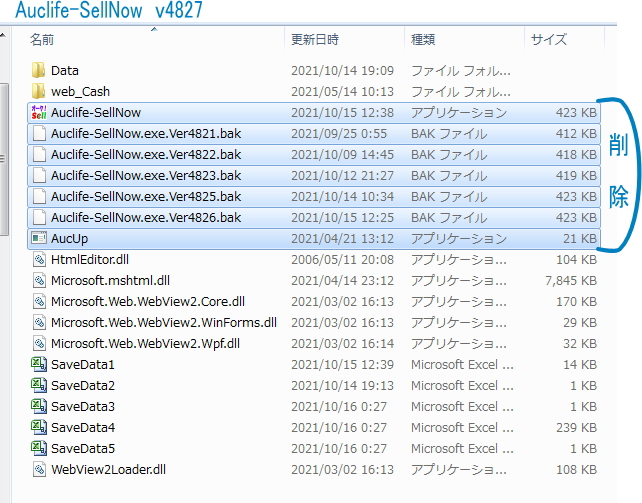Click the date 2021/10/15 12:38
This screenshot has width=642, height=503.
pos(342,113)
